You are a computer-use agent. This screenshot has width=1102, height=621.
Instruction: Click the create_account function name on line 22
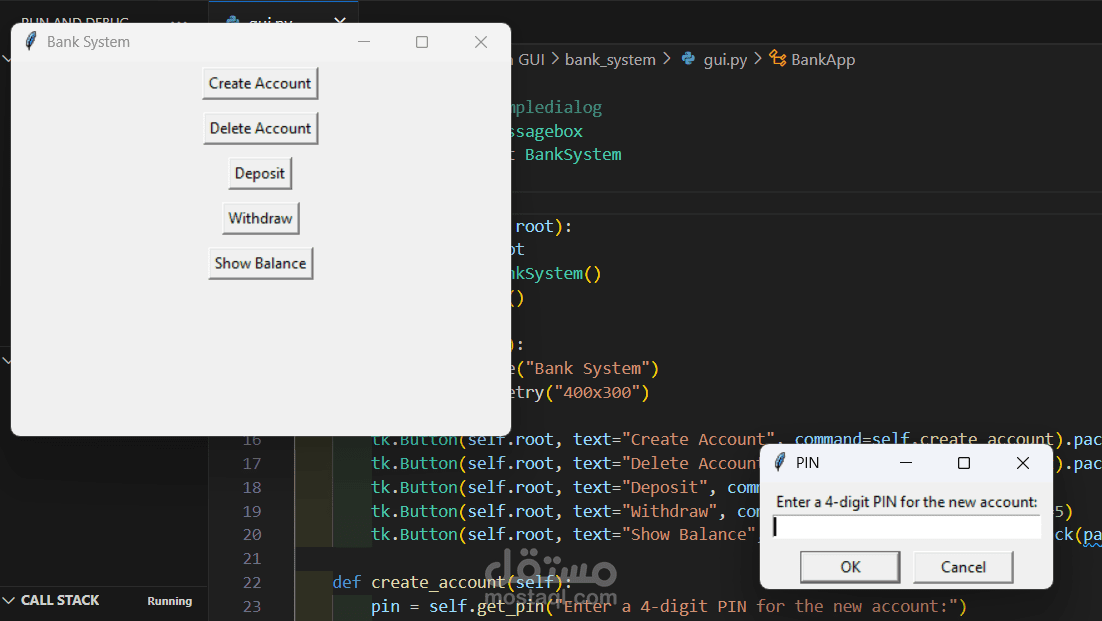[x=437, y=582]
